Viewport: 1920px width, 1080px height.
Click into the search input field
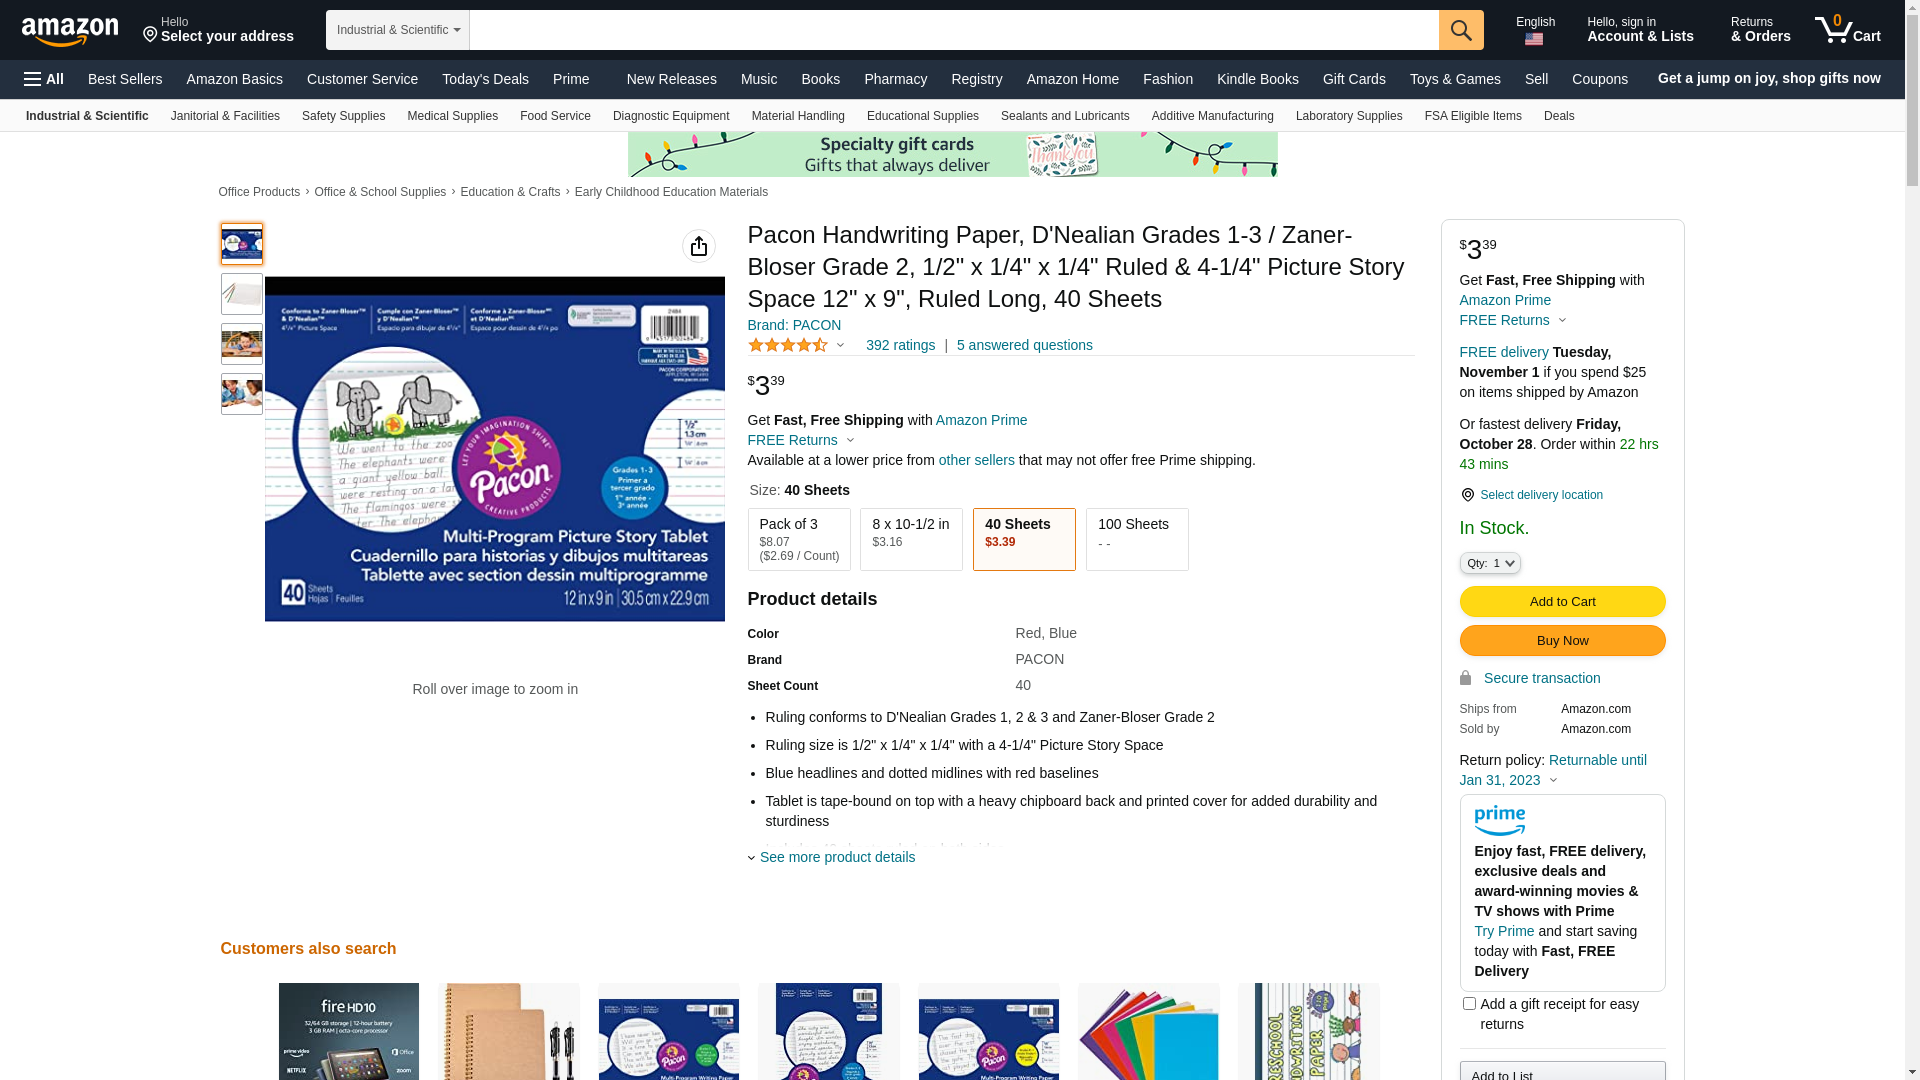pyautogui.click(x=954, y=30)
